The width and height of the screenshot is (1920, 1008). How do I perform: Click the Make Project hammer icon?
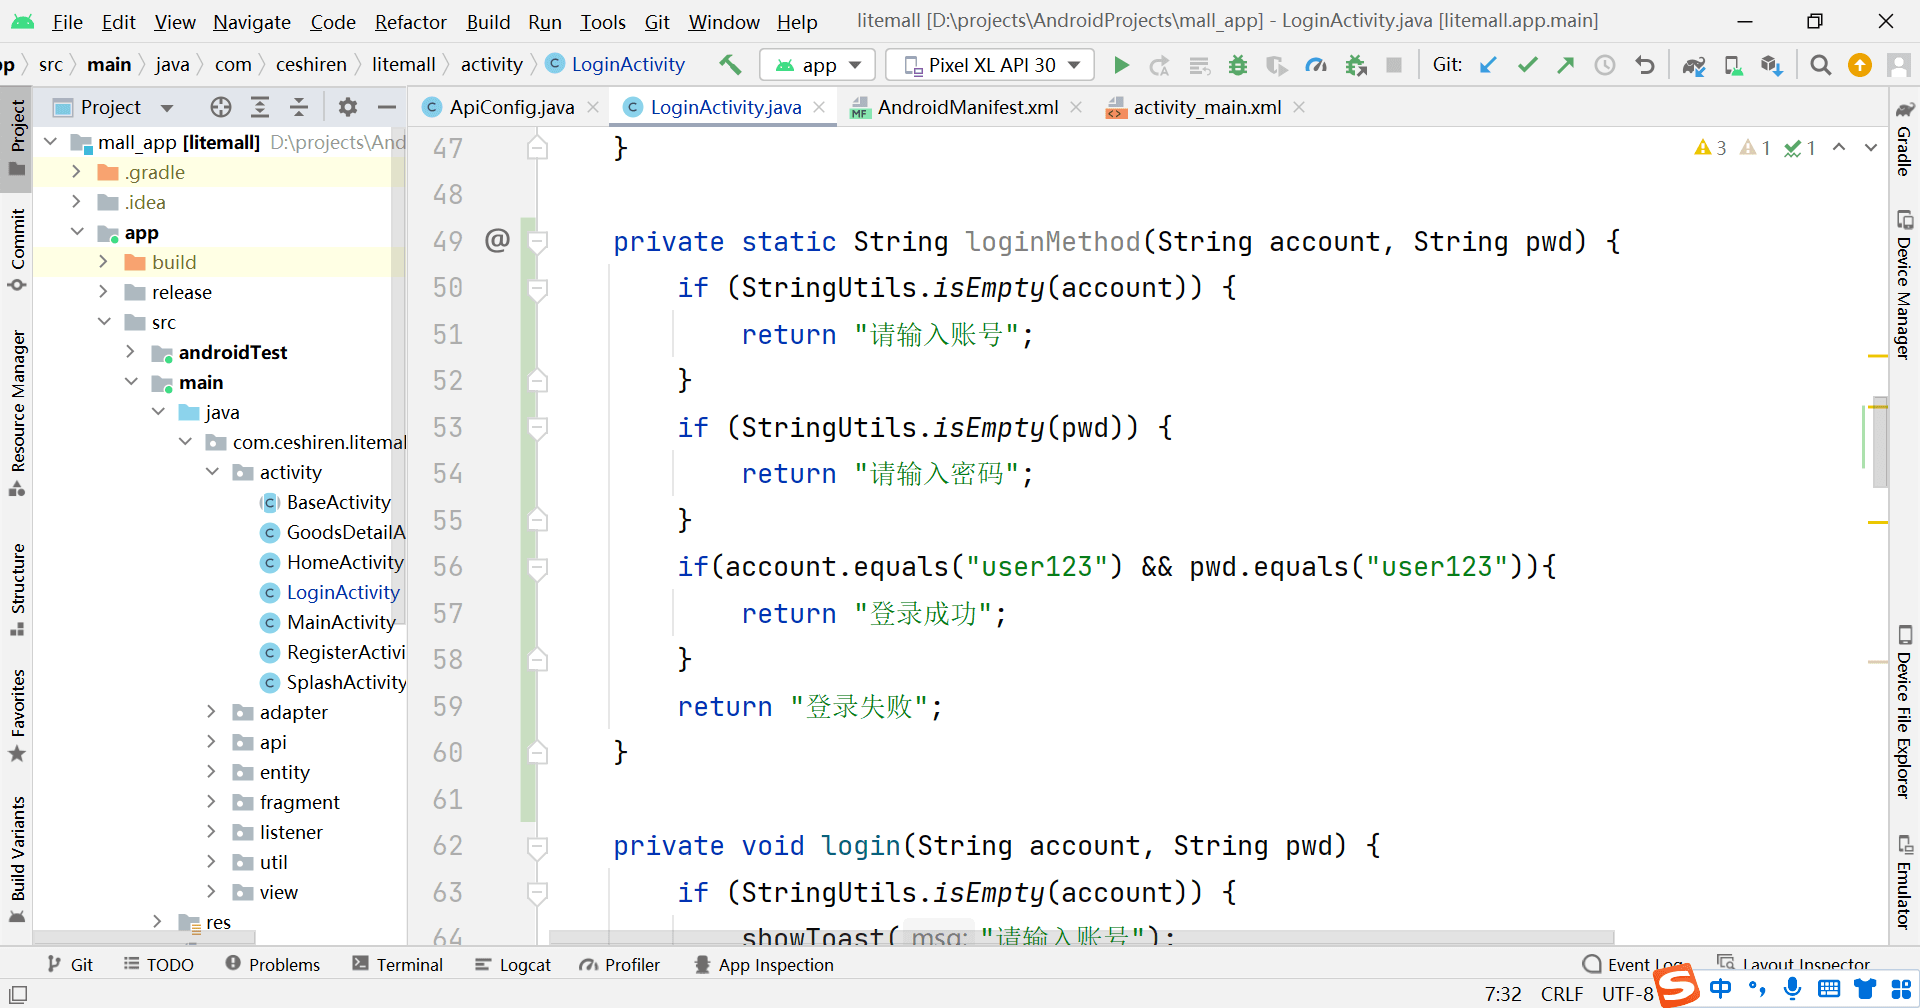click(x=730, y=65)
